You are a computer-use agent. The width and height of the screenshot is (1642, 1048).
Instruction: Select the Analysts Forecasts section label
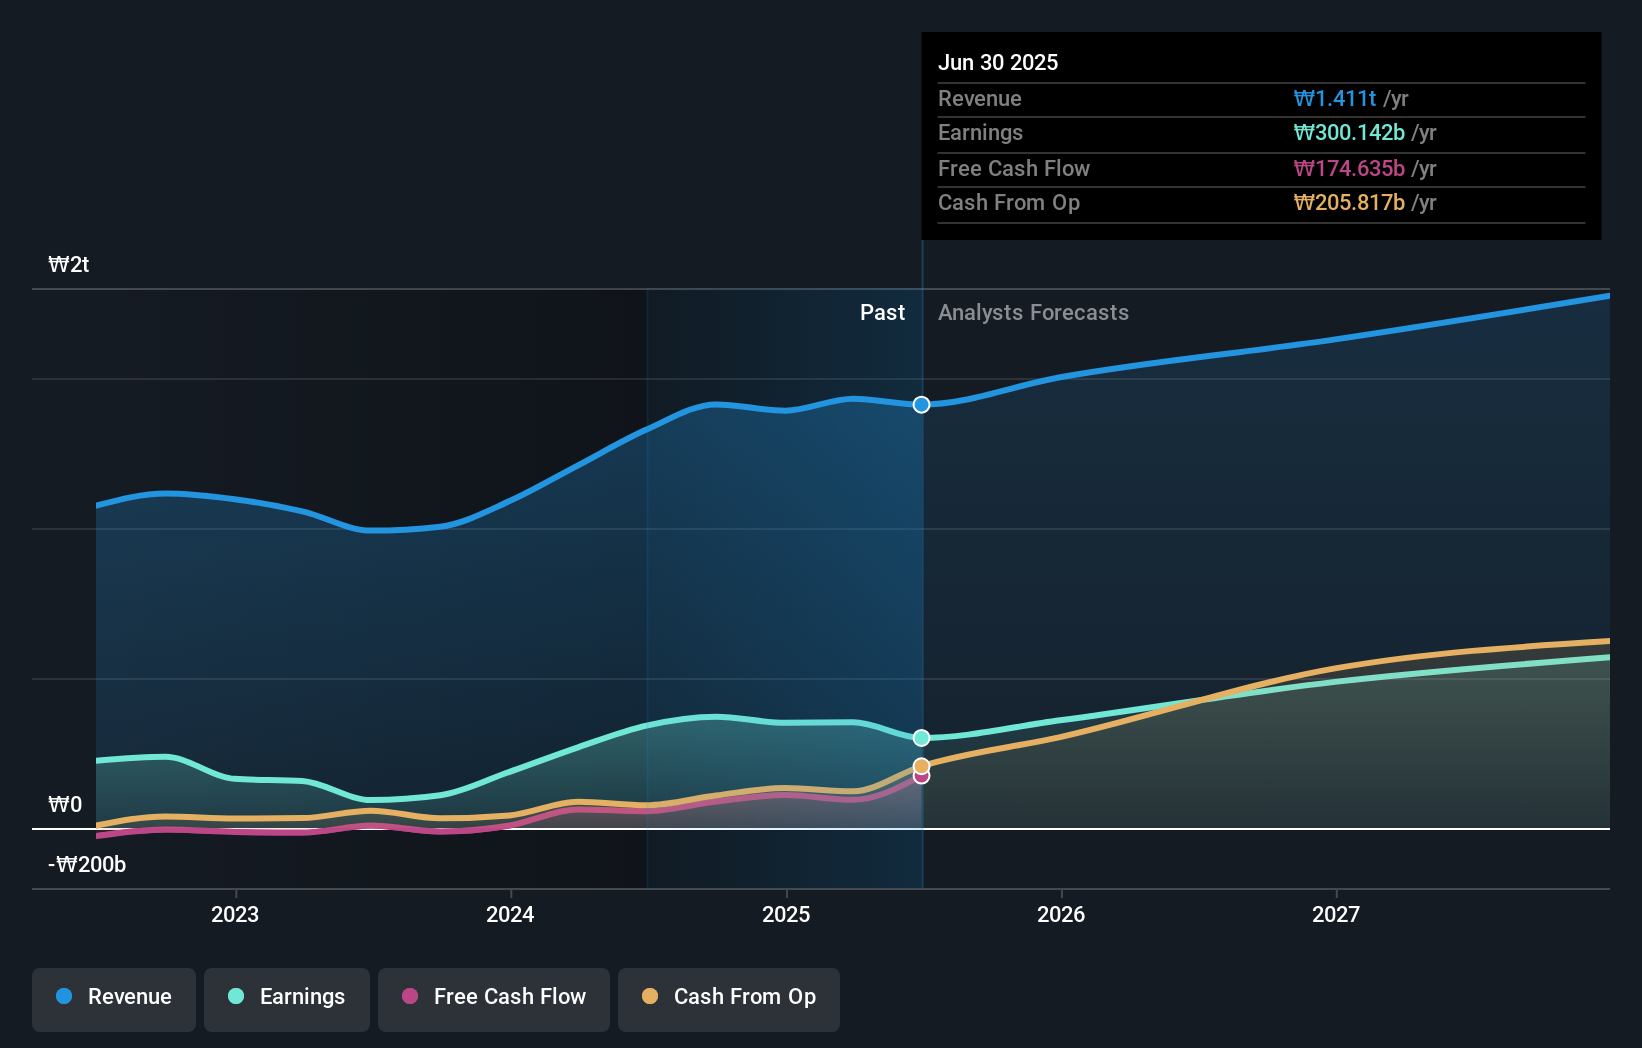1033,312
